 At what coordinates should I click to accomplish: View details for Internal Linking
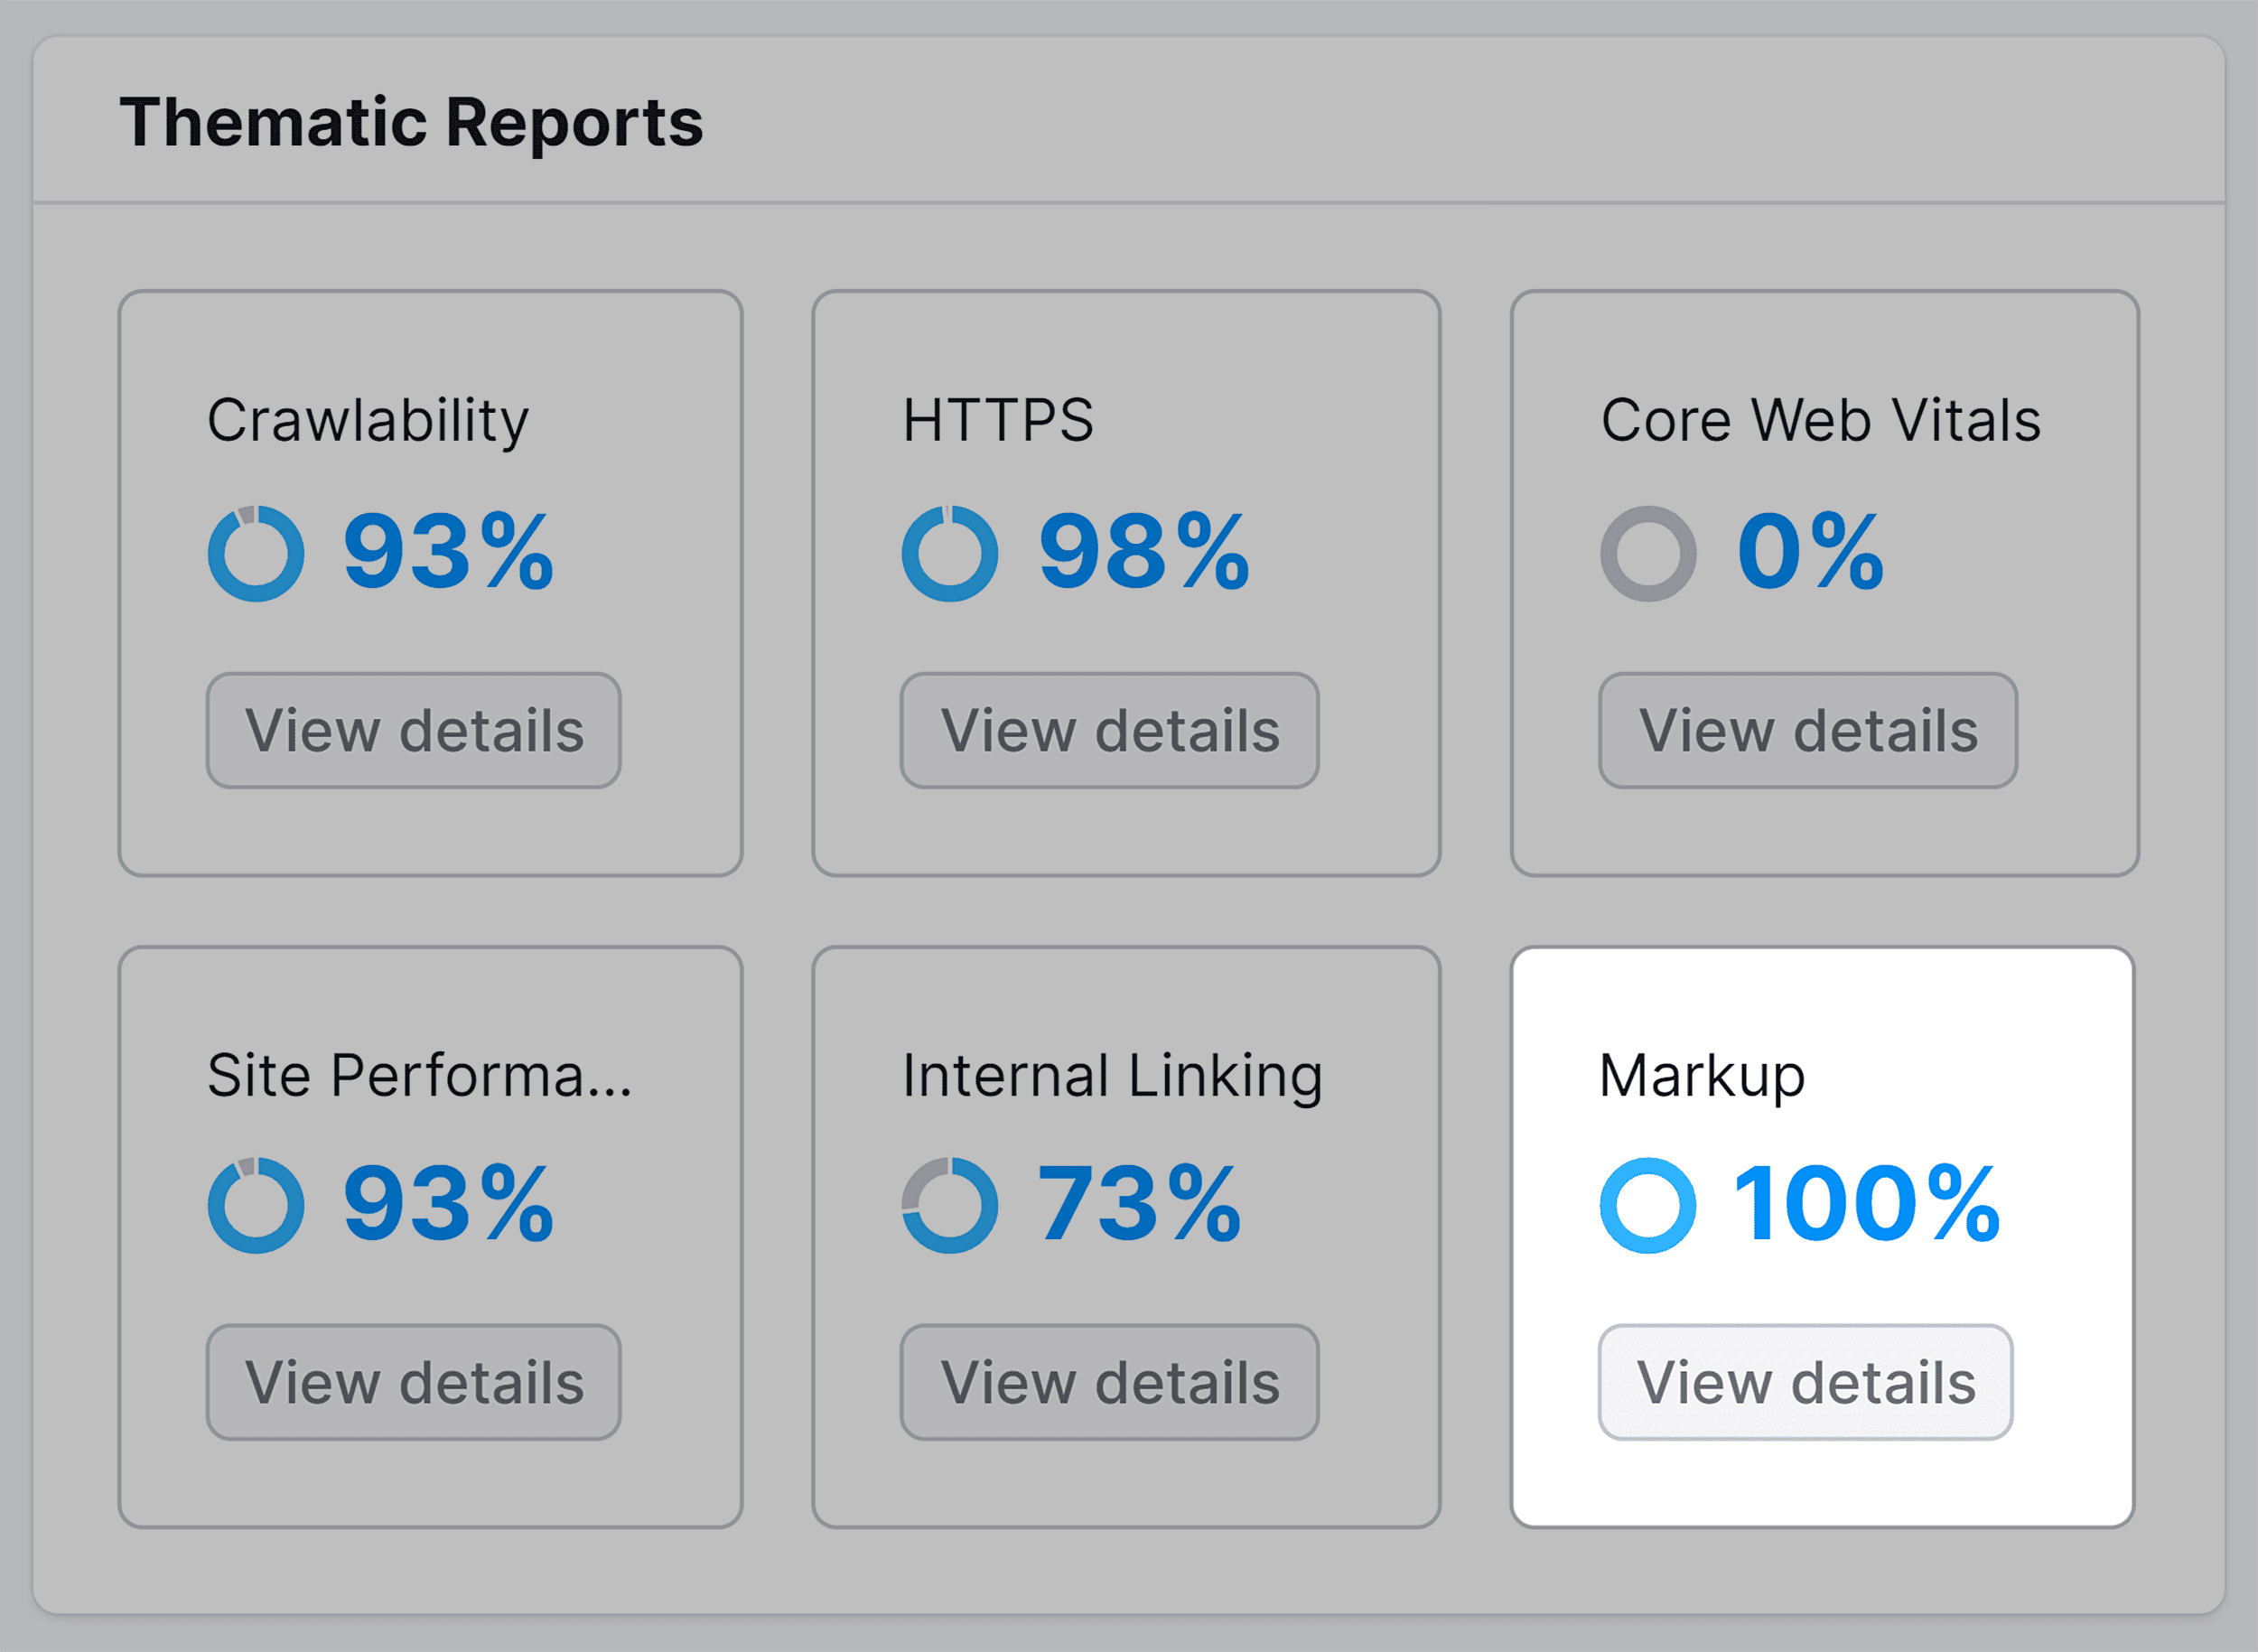coord(1108,1382)
